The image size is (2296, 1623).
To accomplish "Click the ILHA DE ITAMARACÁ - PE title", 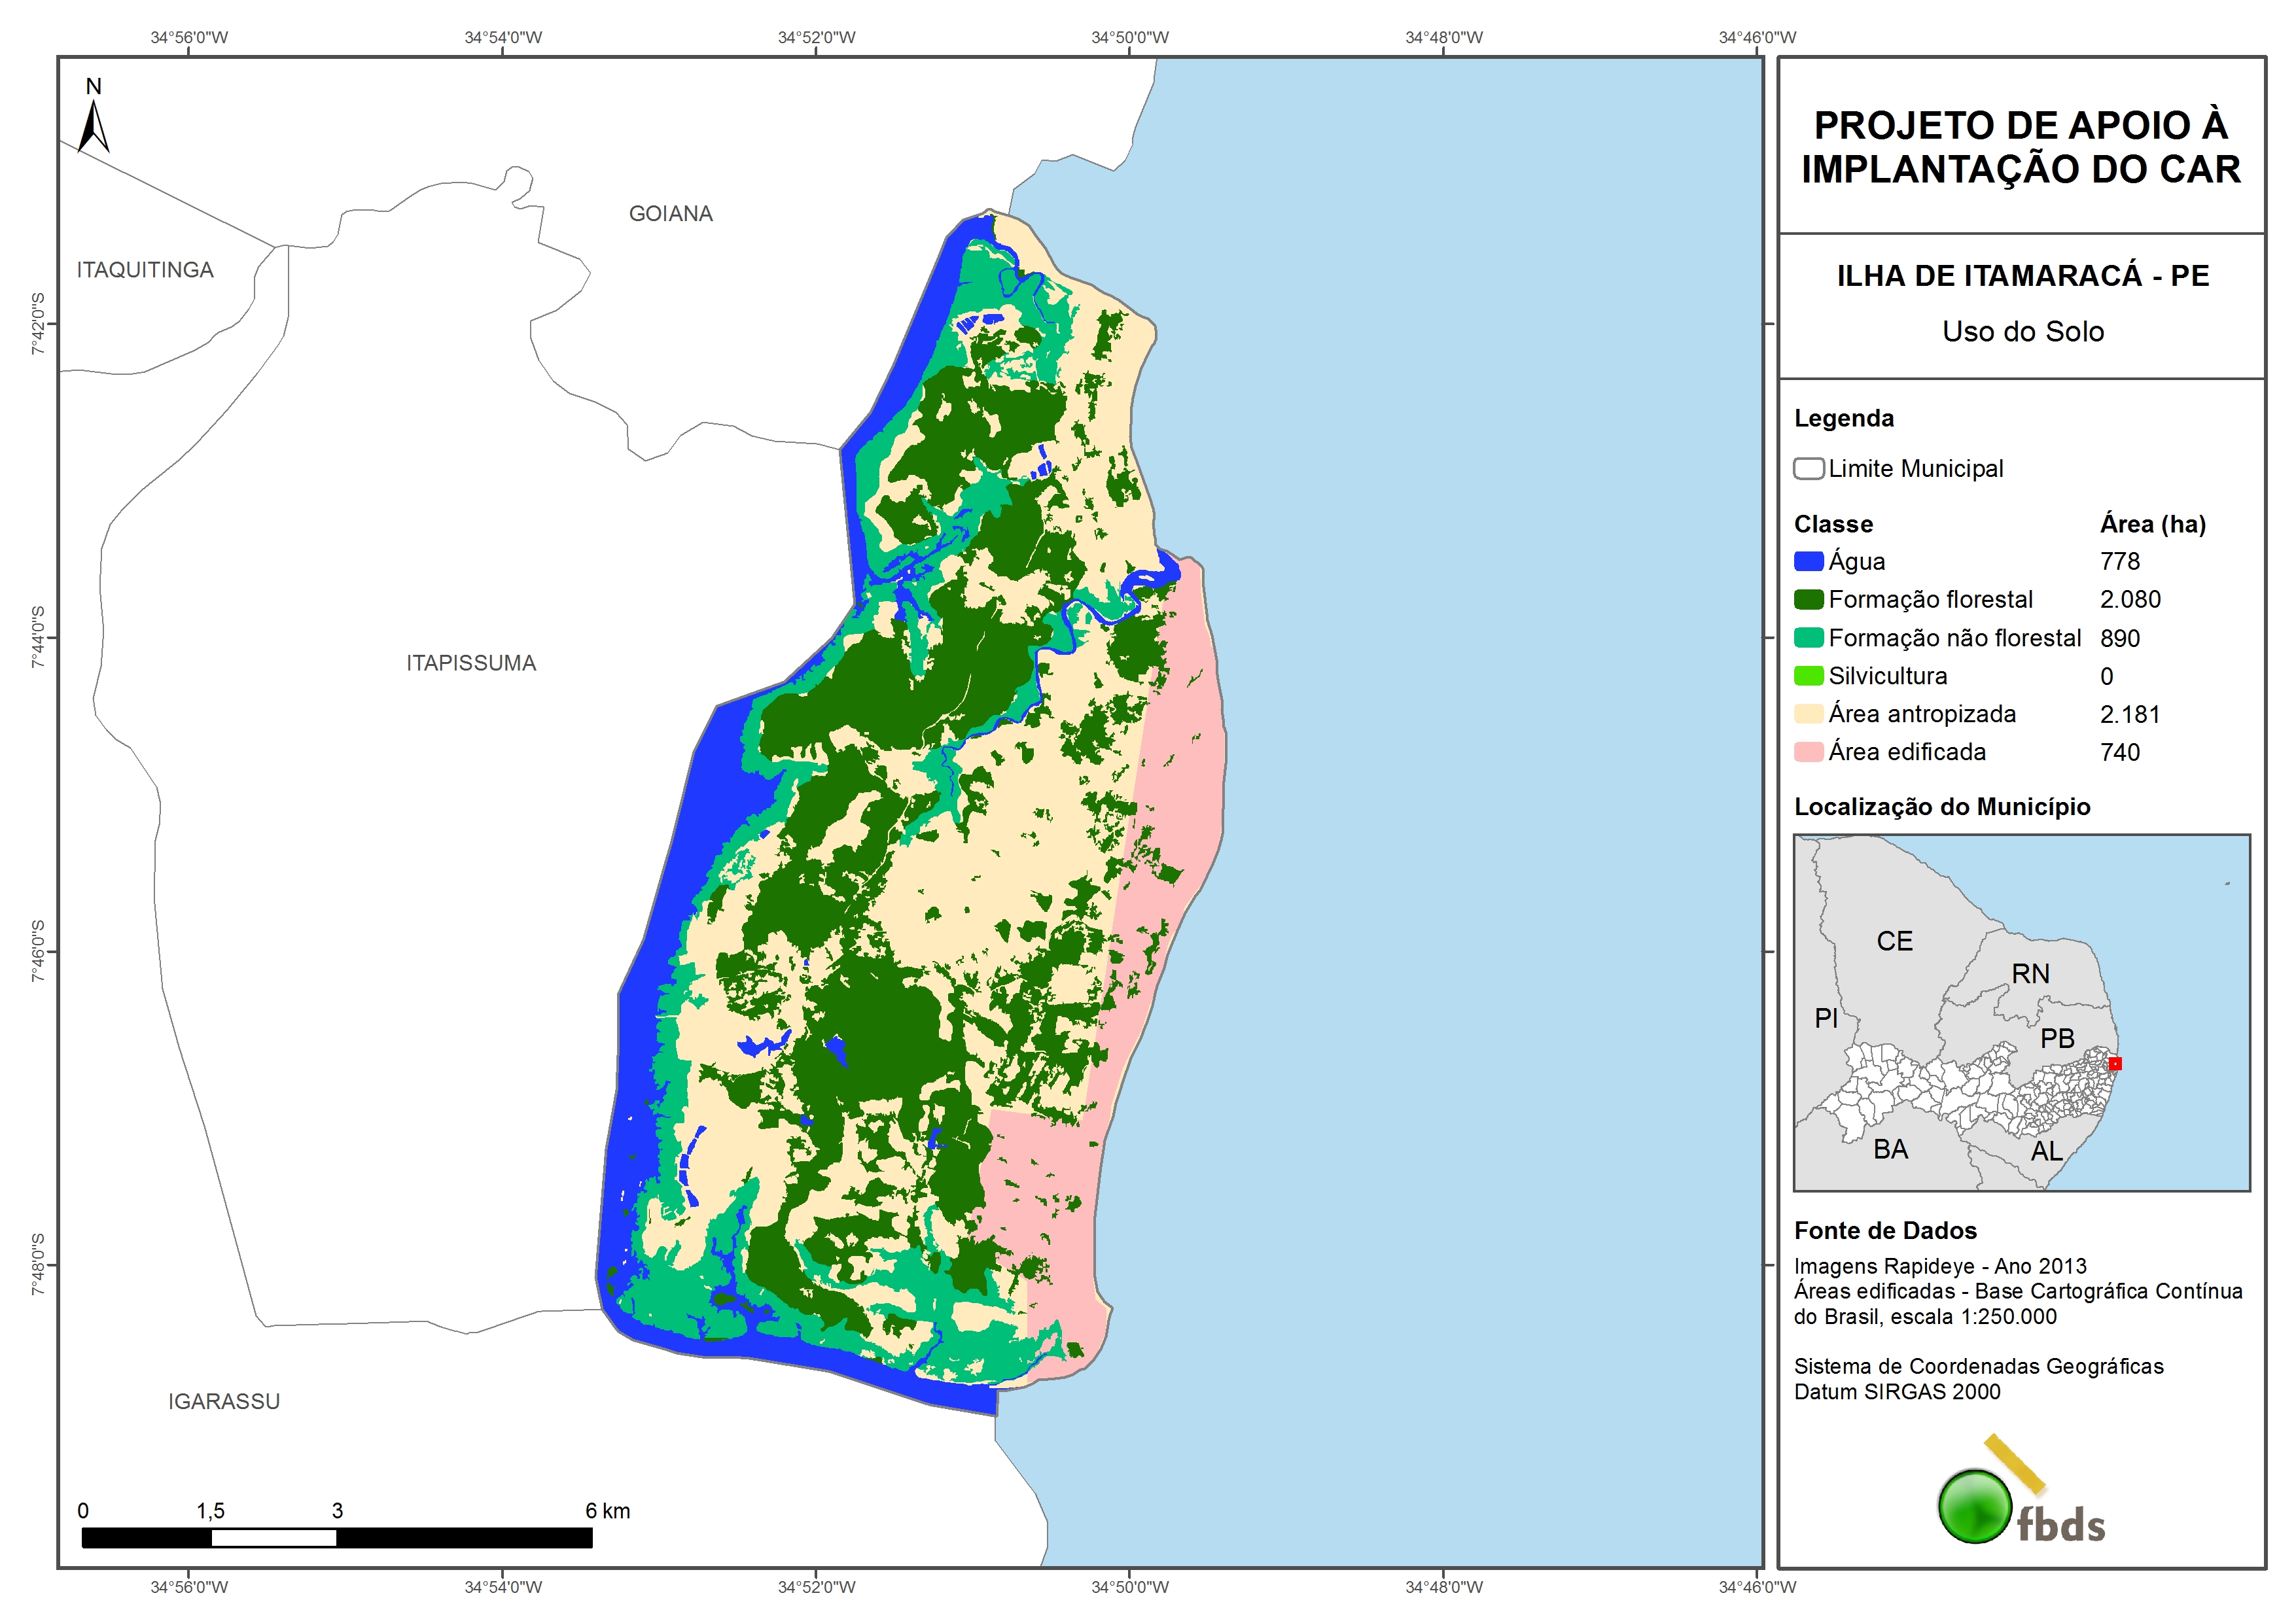I will (2022, 276).
